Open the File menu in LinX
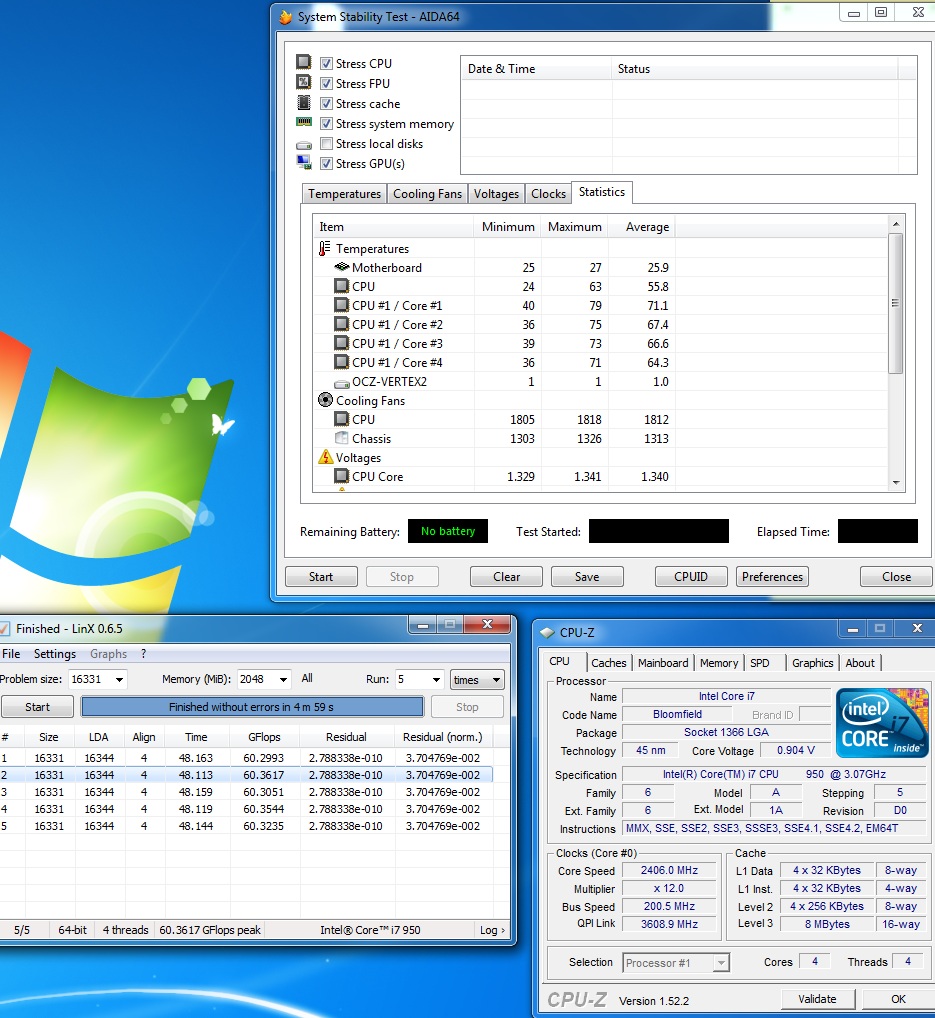 coord(11,654)
